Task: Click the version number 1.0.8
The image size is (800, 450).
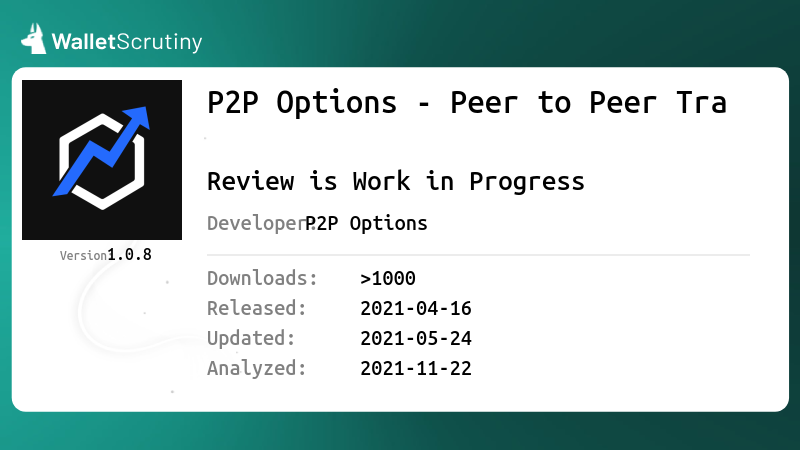Action: click(x=130, y=255)
